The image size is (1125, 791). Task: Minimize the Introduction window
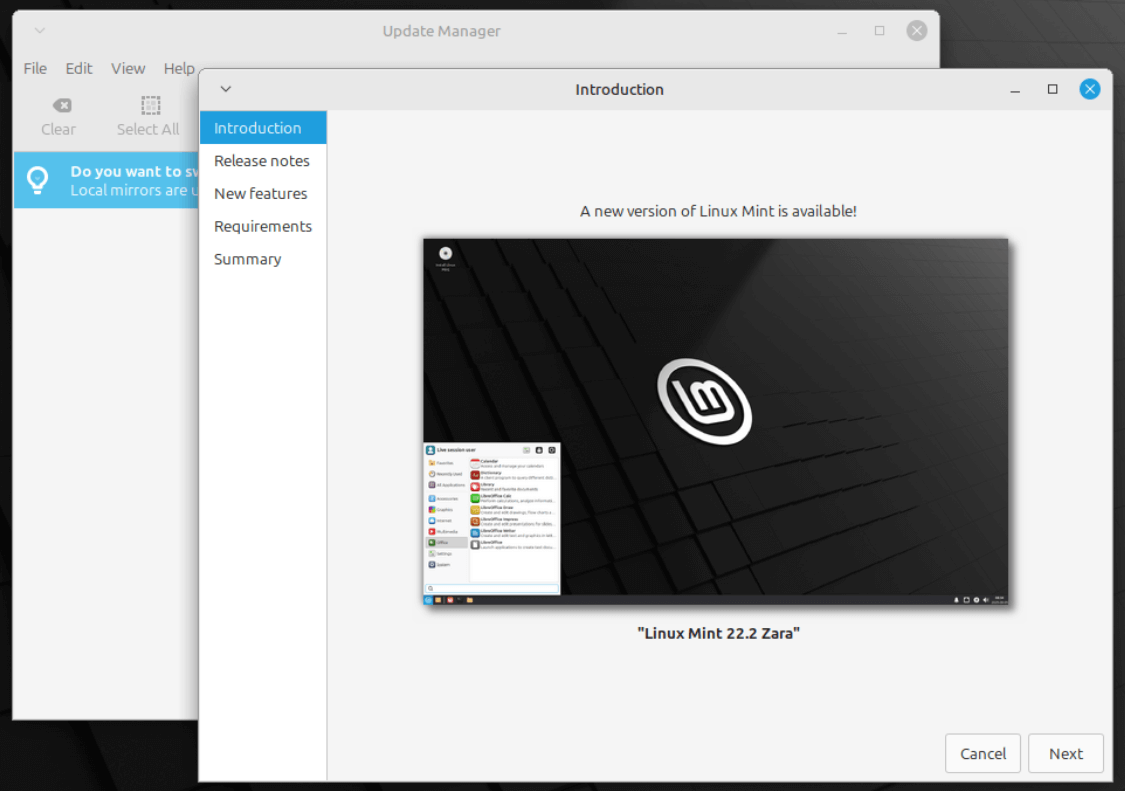(x=1015, y=90)
